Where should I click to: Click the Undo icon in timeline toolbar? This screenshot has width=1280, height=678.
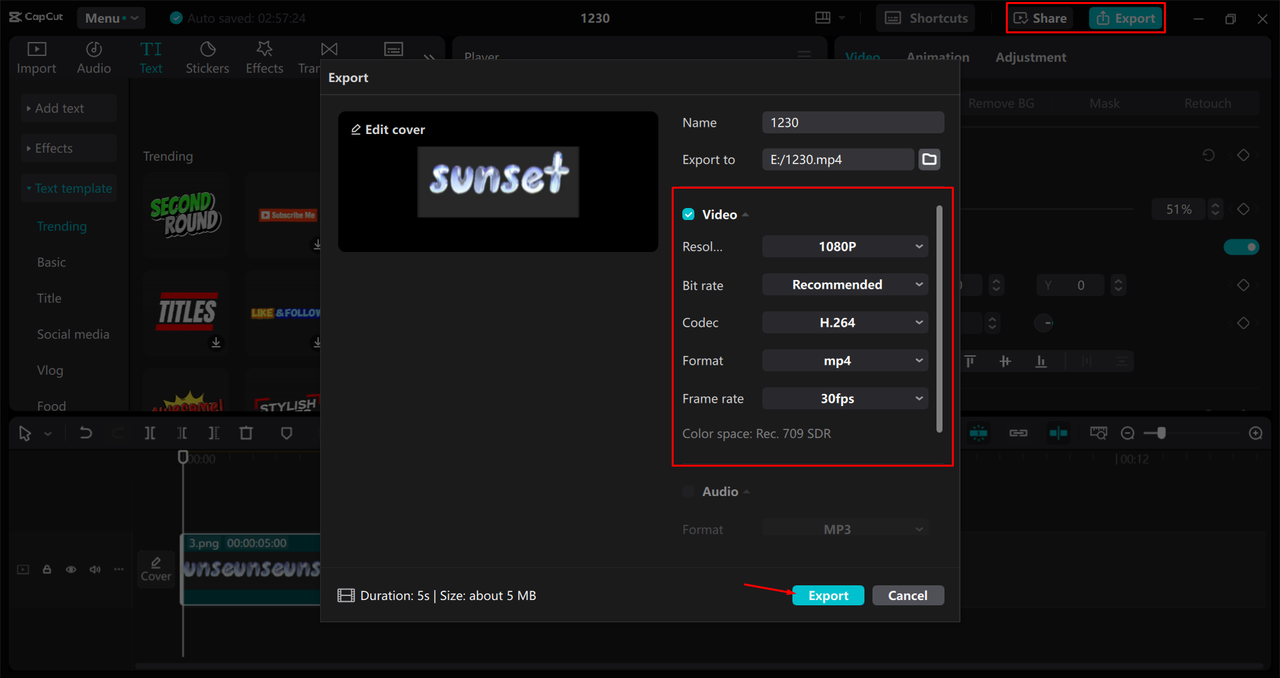click(x=86, y=433)
